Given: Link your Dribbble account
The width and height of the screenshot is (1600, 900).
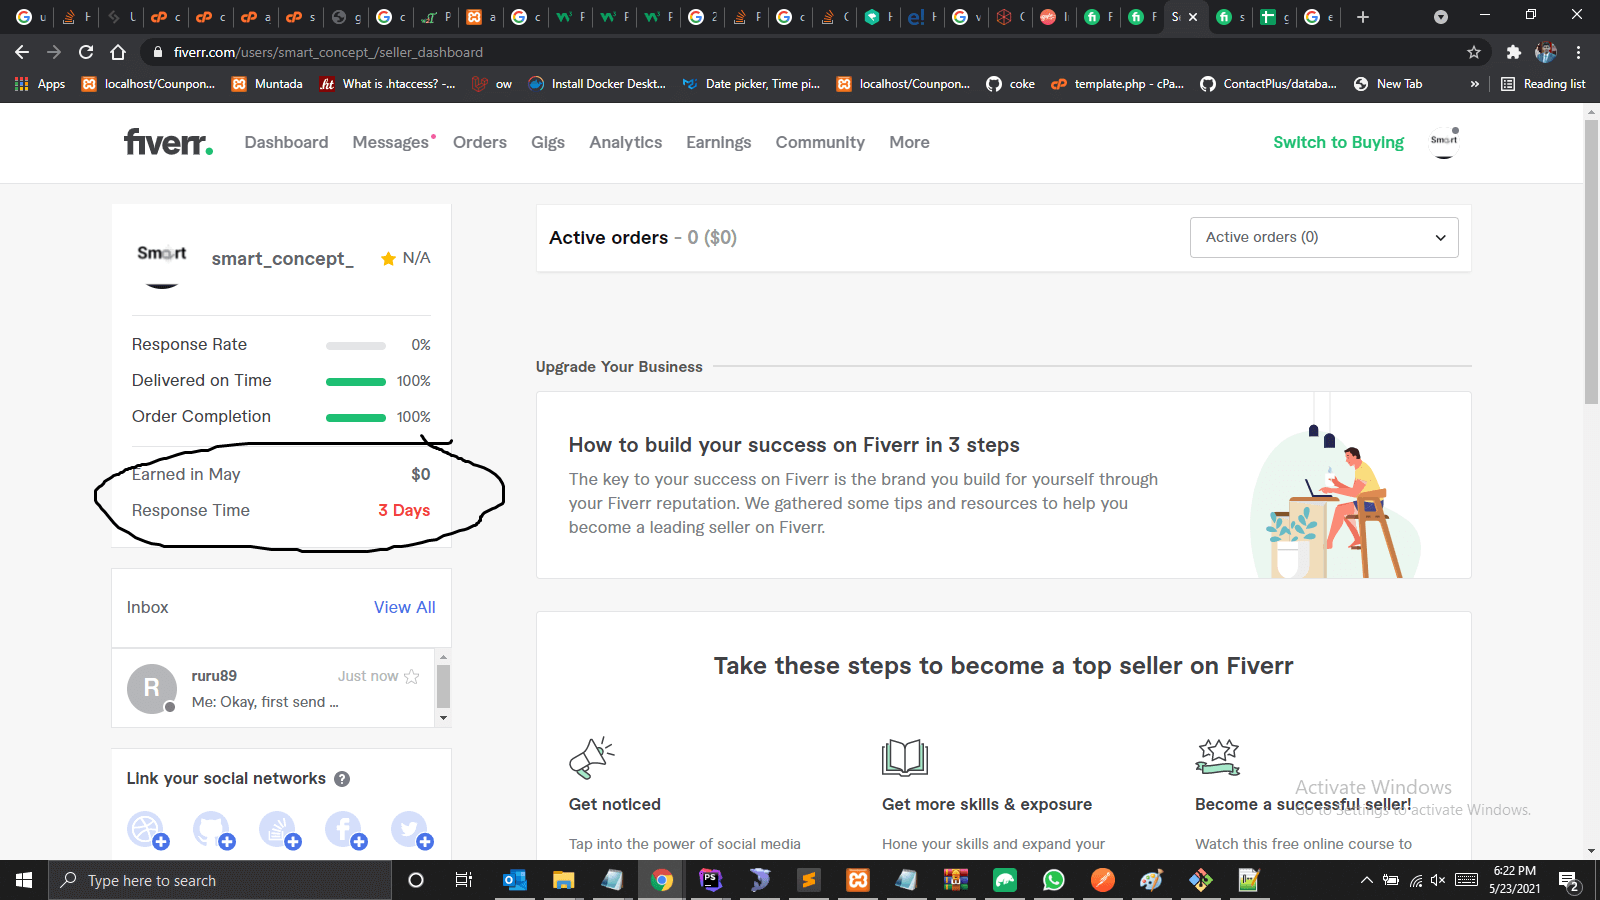Looking at the screenshot, I should pyautogui.click(x=146, y=830).
